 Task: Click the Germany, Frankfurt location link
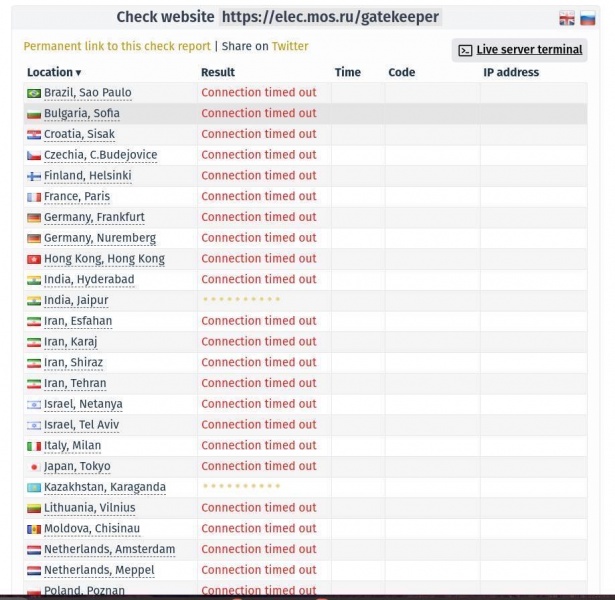94,217
